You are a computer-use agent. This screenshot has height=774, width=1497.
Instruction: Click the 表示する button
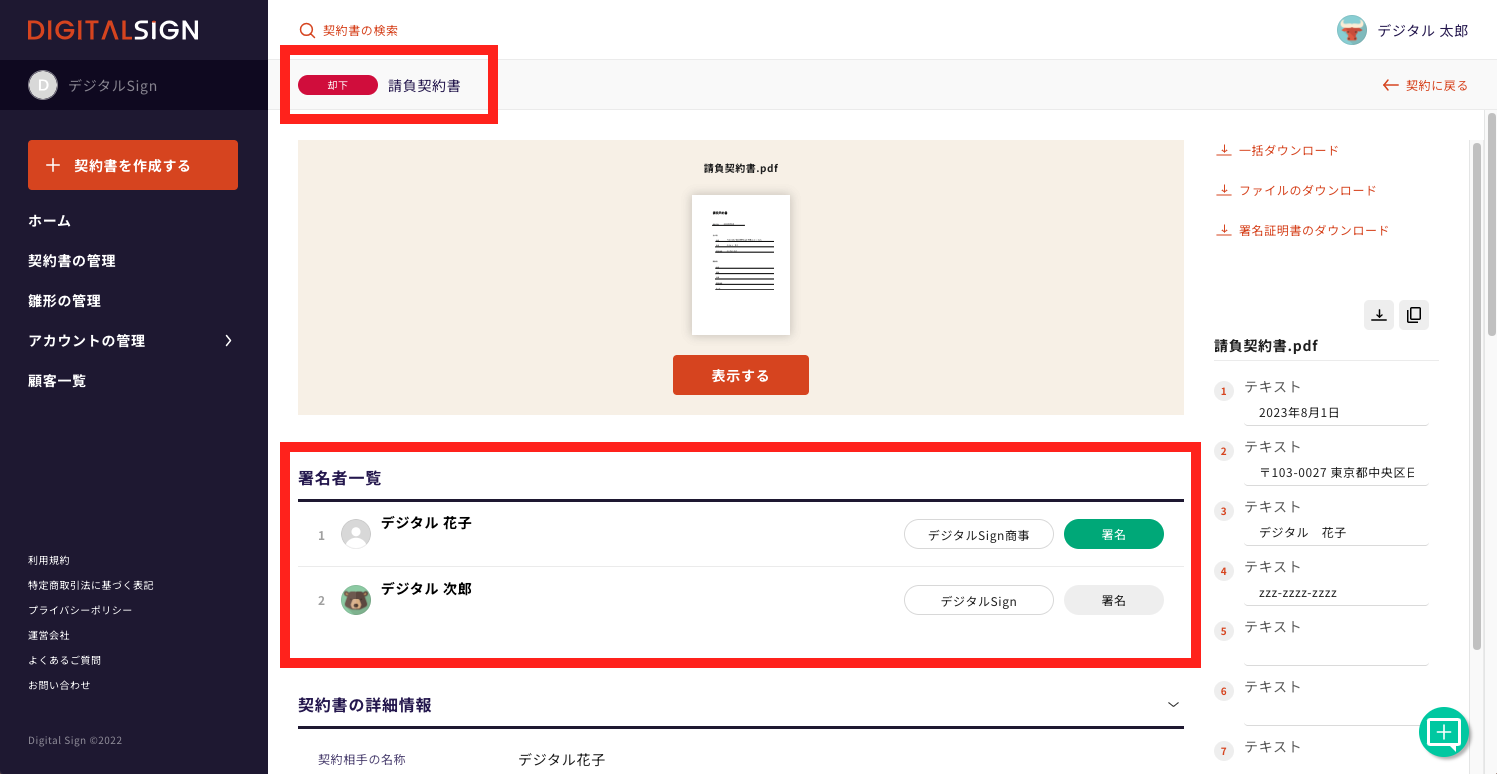(740, 375)
